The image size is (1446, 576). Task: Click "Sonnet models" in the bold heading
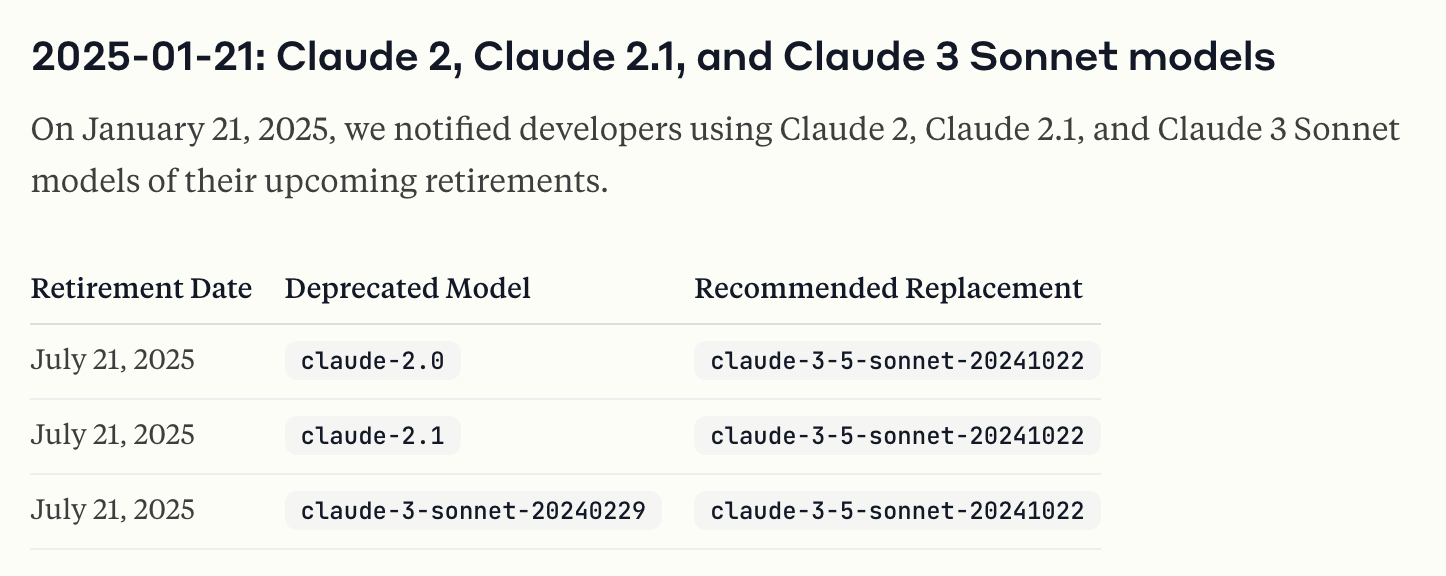tap(1122, 58)
